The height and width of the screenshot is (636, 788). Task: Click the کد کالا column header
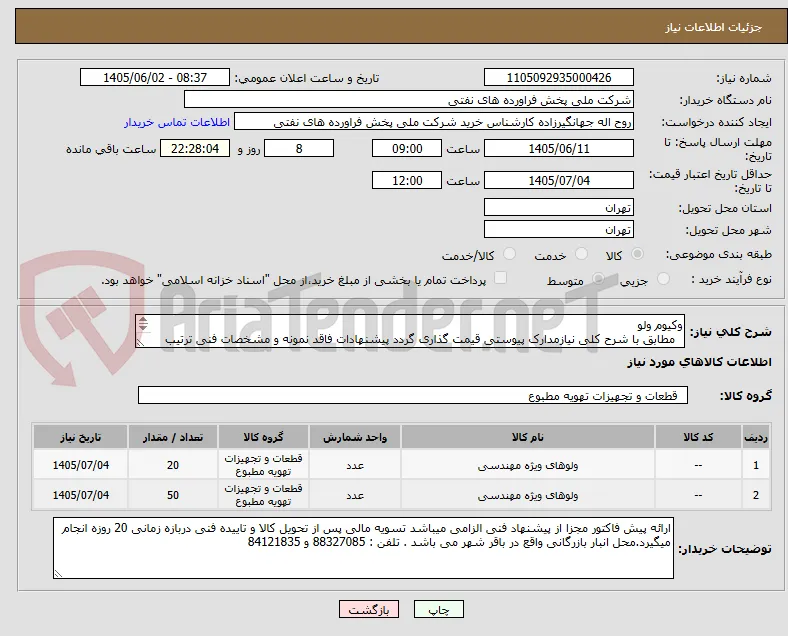click(x=698, y=437)
